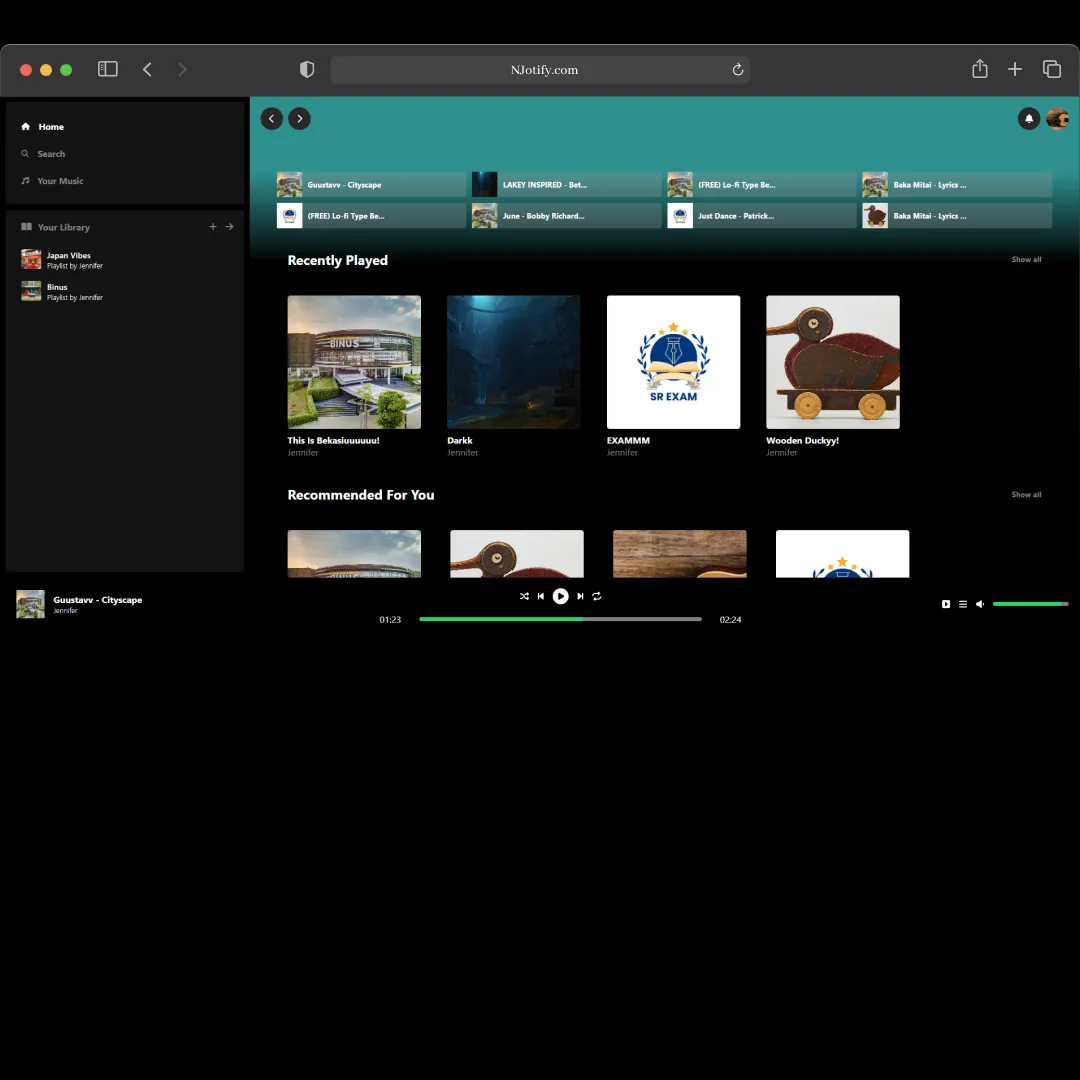Open the queue list icon

tap(962, 604)
